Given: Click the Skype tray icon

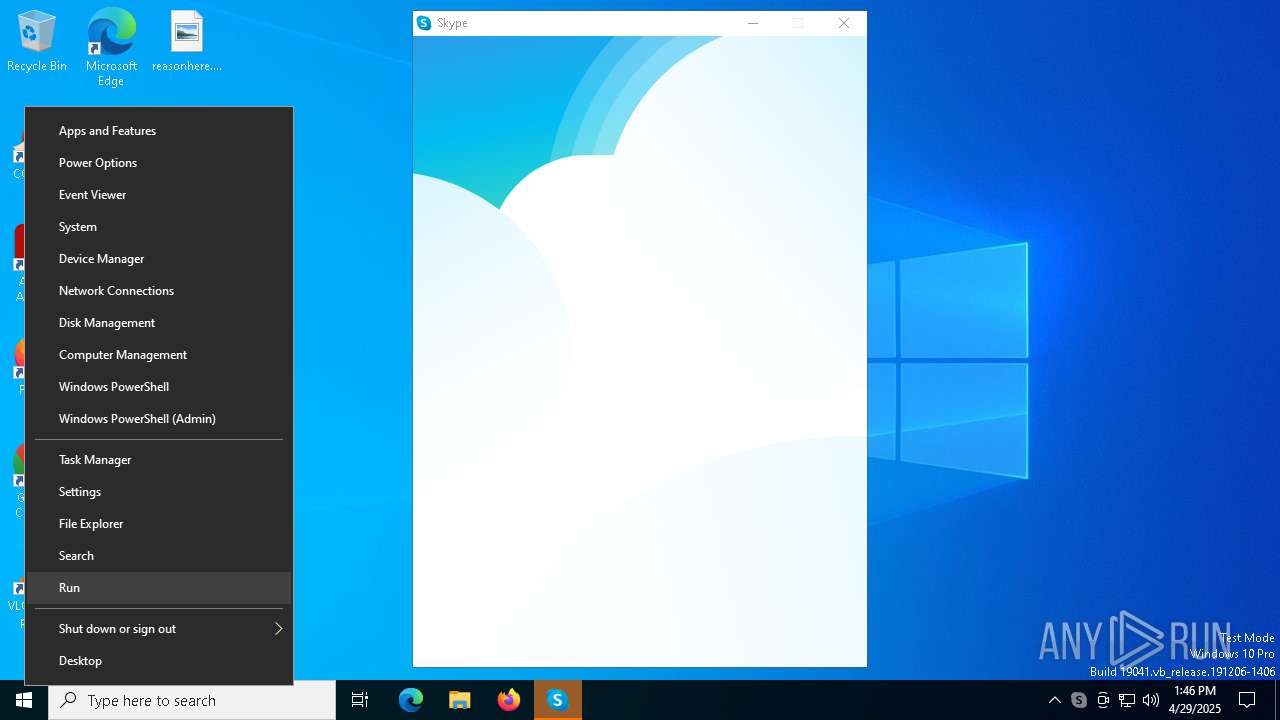Looking at the screenshot, I should (1079, 700).
